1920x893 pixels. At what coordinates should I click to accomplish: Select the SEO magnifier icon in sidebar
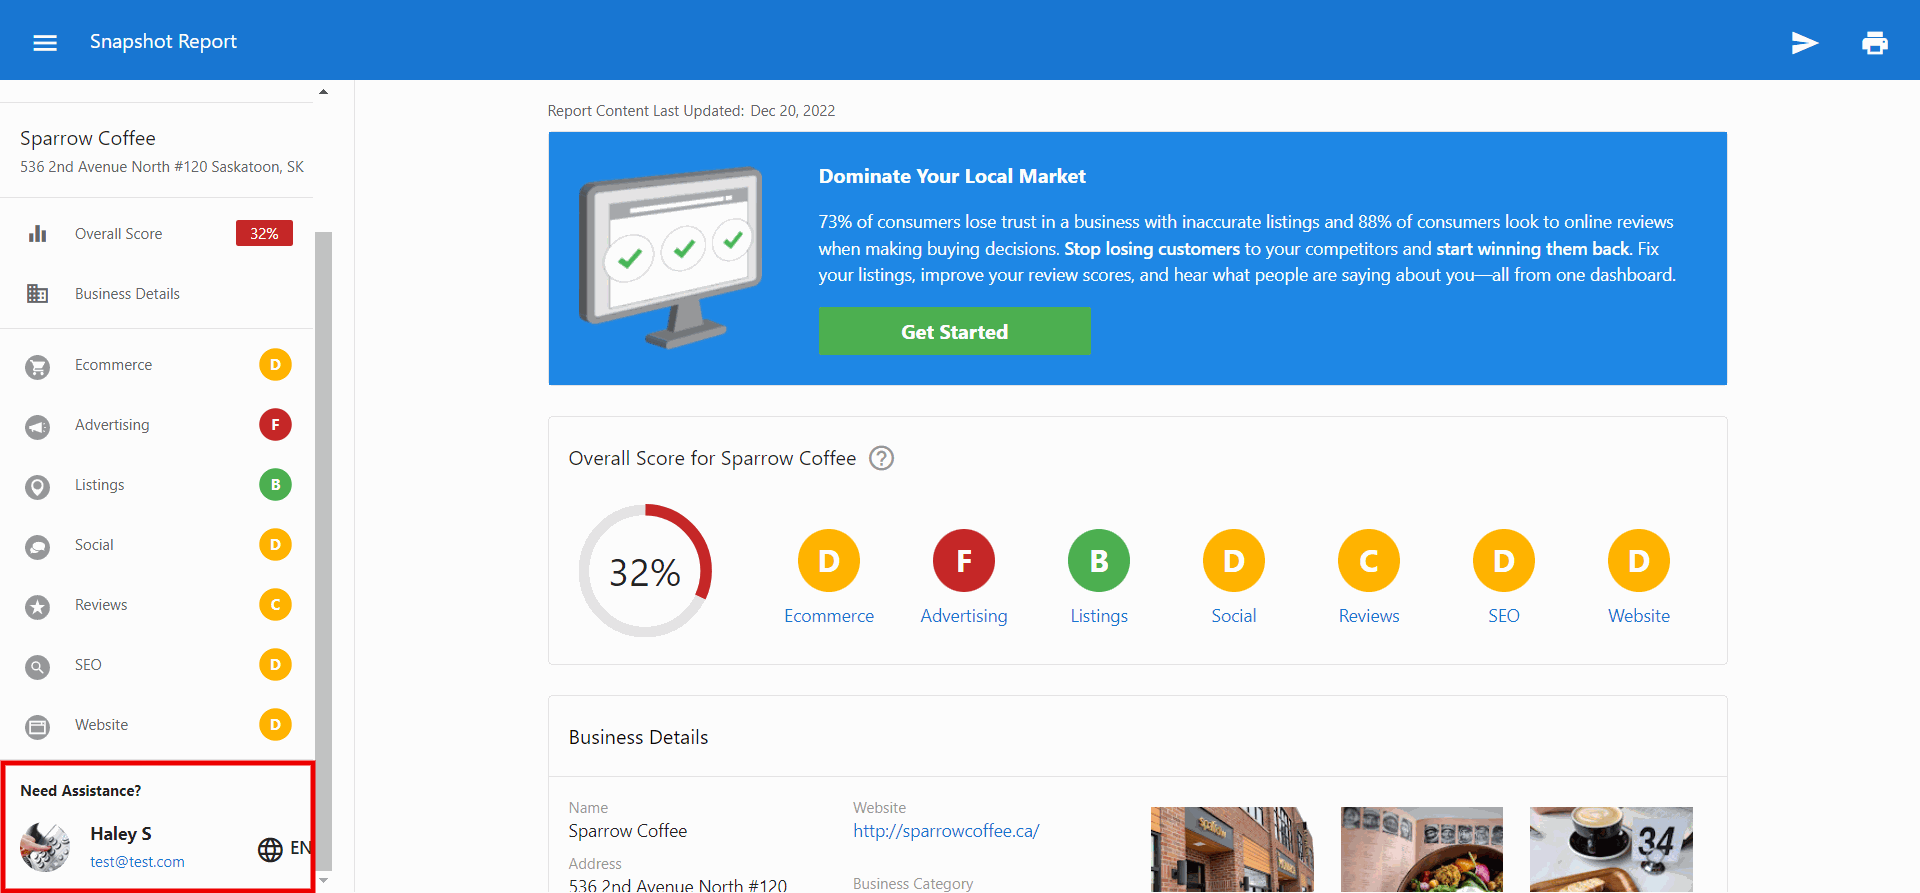(38, 666)
